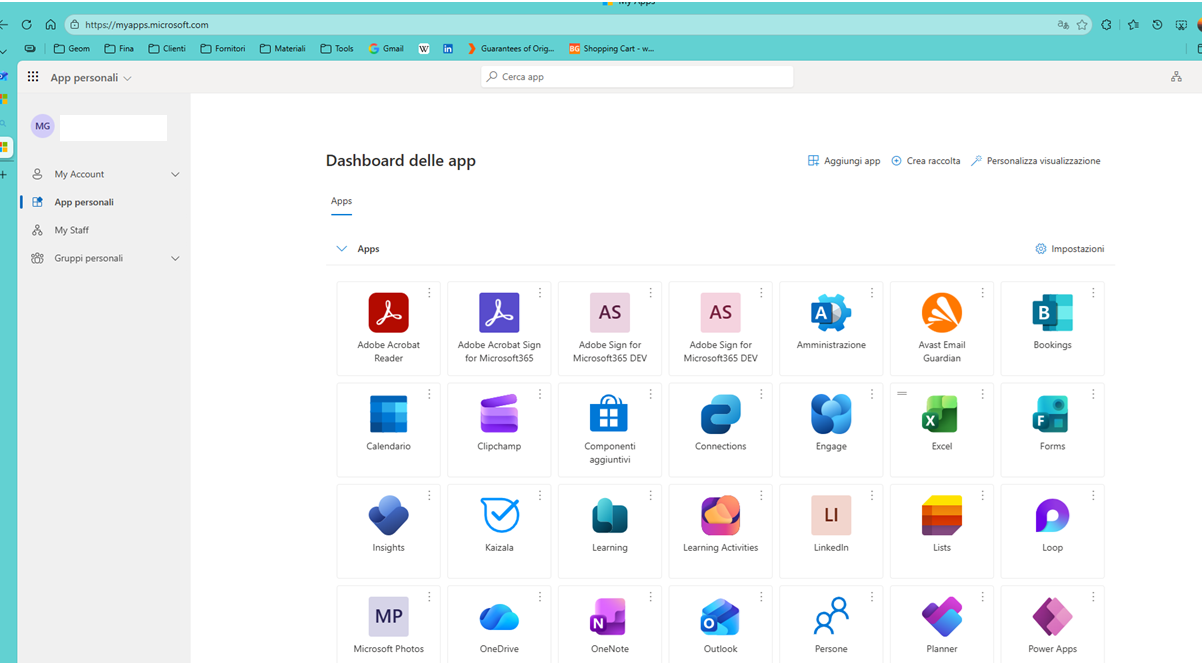Launch the Amministrazione app

[x=831, y=328]
